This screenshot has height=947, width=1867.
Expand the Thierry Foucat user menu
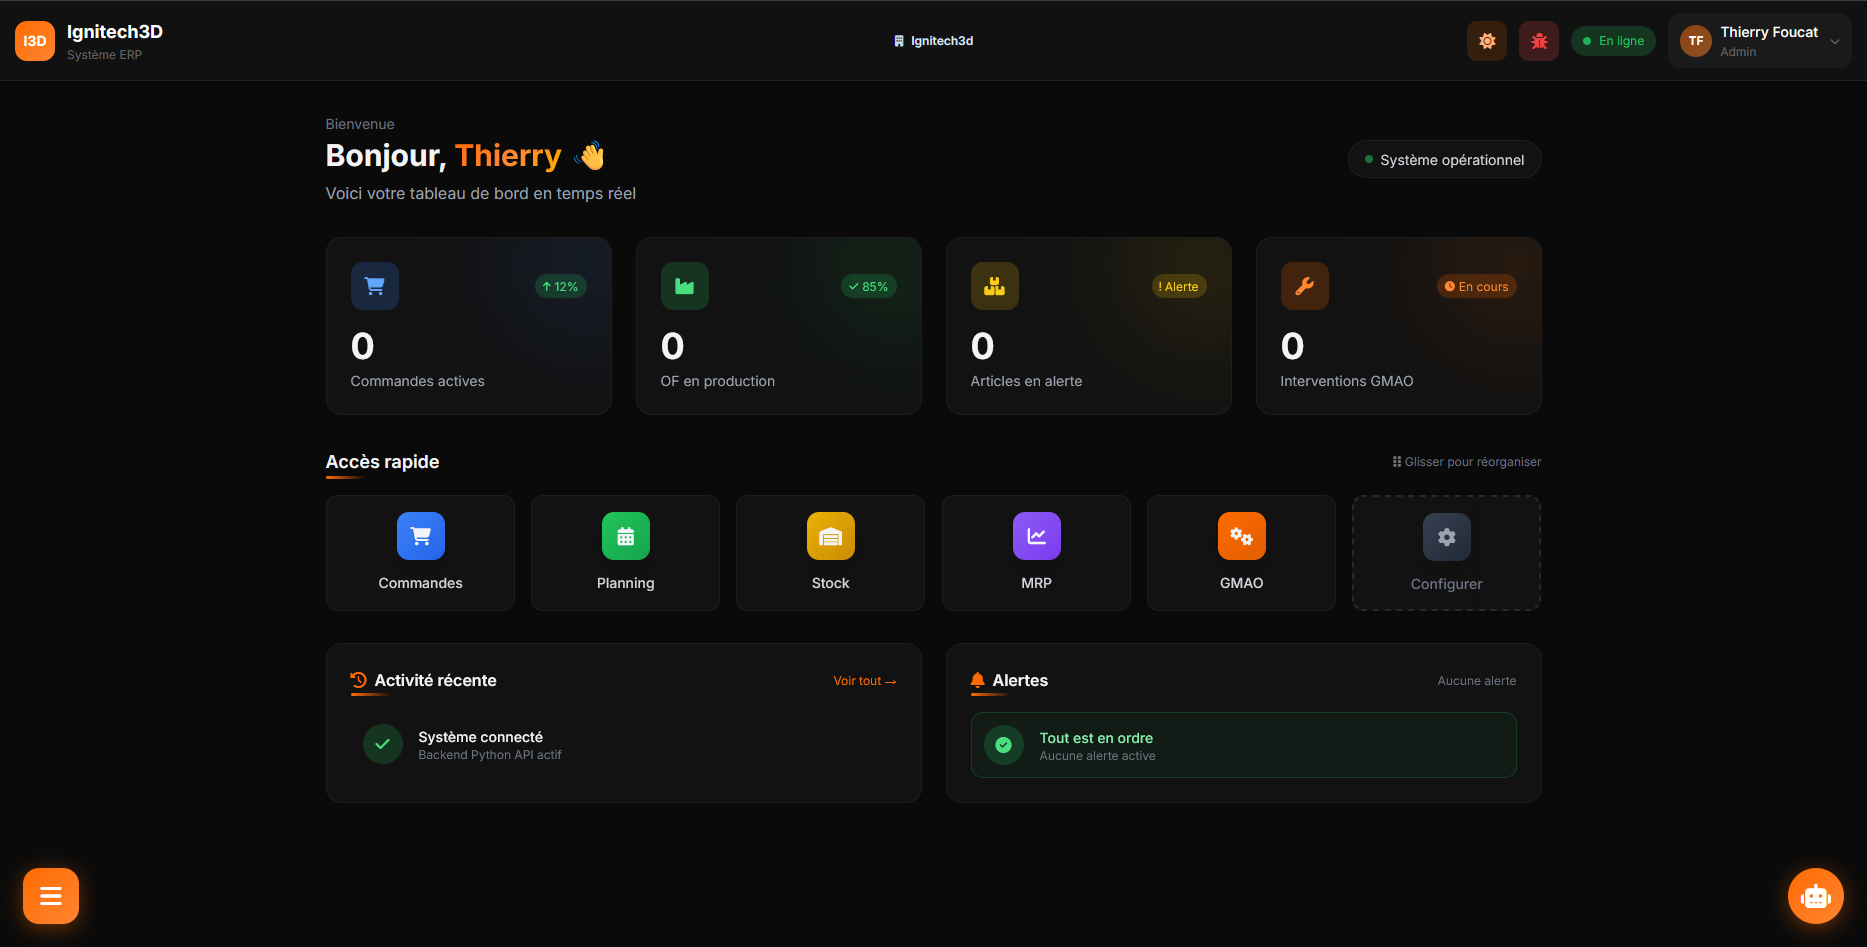tap(1759, 41)
